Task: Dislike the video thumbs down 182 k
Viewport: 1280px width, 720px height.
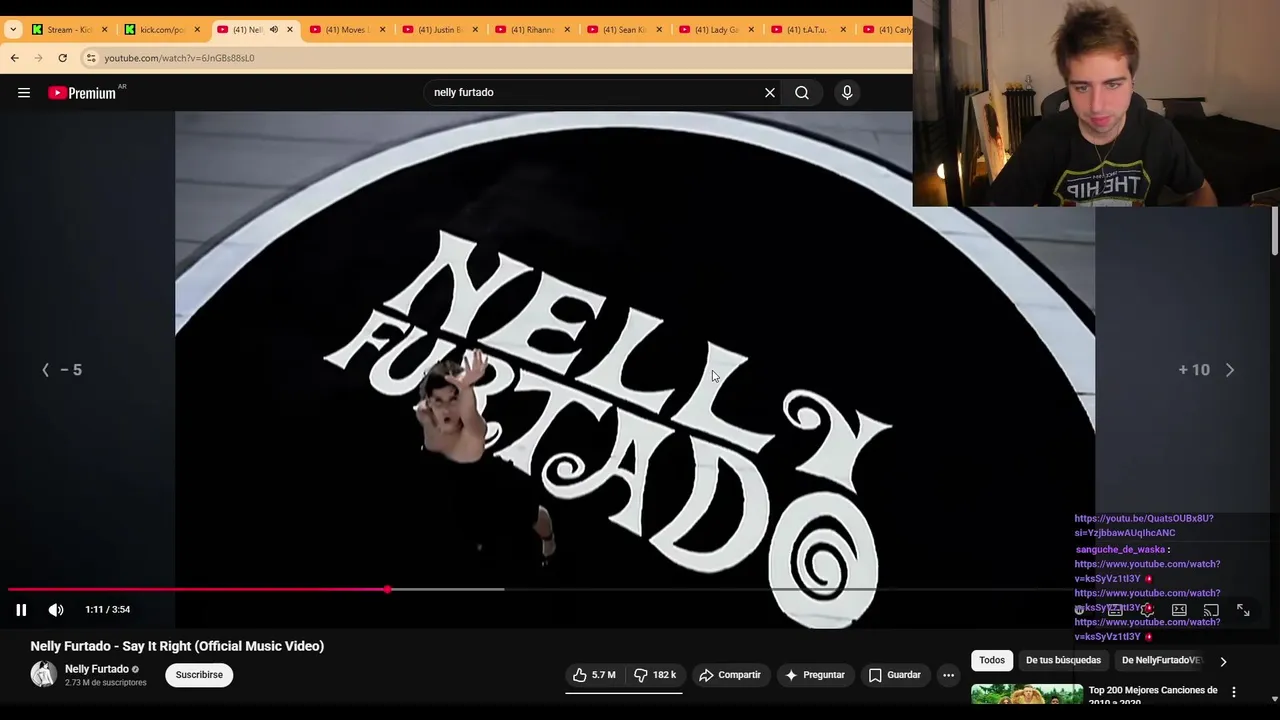Action: [x=654, y=675]
